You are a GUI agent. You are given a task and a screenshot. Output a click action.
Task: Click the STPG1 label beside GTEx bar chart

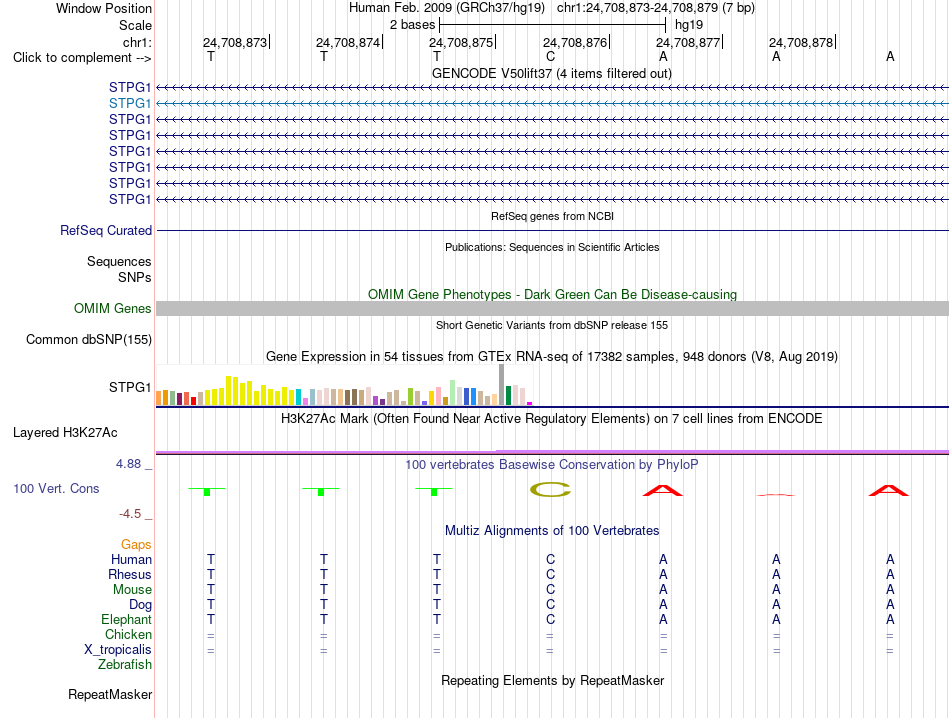tap(130, 387)
